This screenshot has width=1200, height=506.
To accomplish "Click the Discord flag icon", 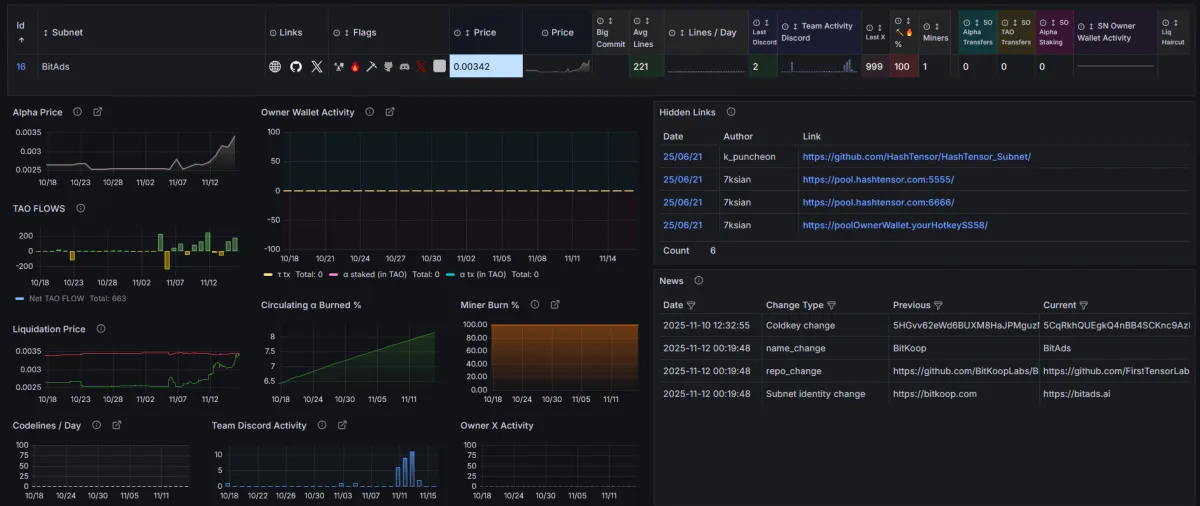I will [x=404, y=67].
